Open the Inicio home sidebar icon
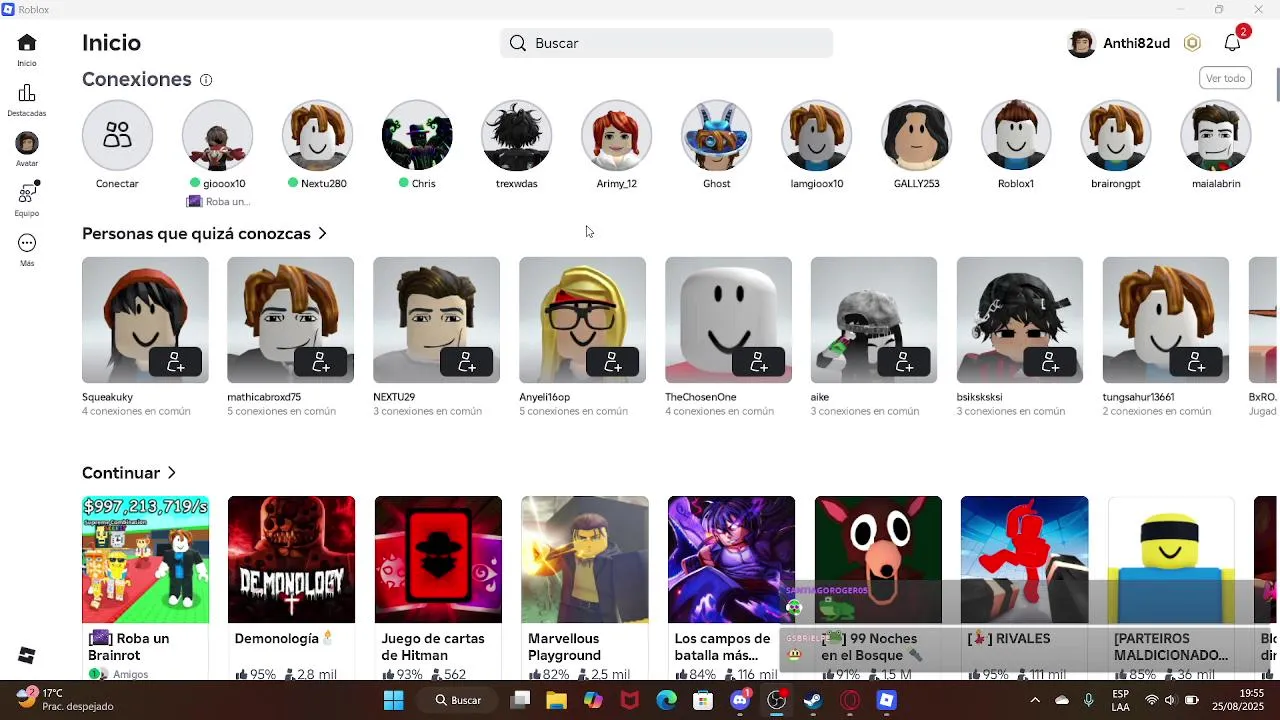The height and width of the screenshot is (720, 1280). [x=27, y=43]
